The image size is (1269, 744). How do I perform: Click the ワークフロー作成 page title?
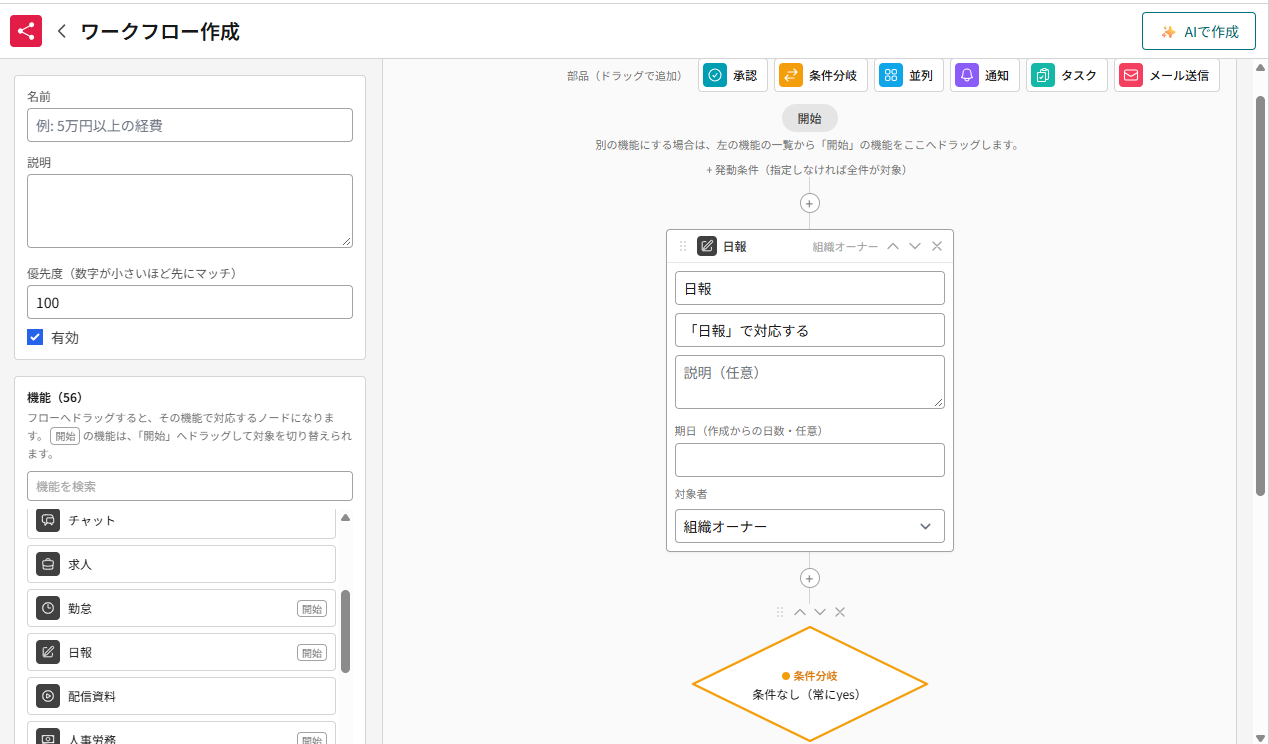point(160,31)
